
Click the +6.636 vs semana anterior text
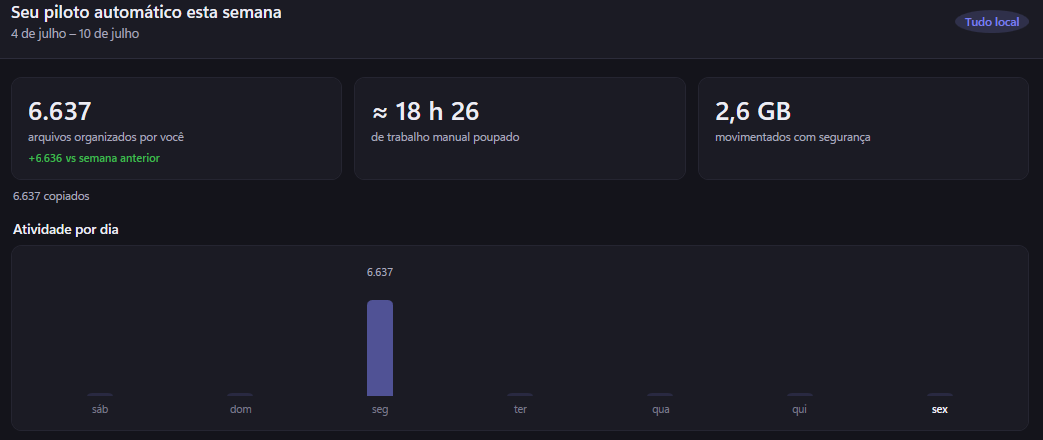coord(94,158)
